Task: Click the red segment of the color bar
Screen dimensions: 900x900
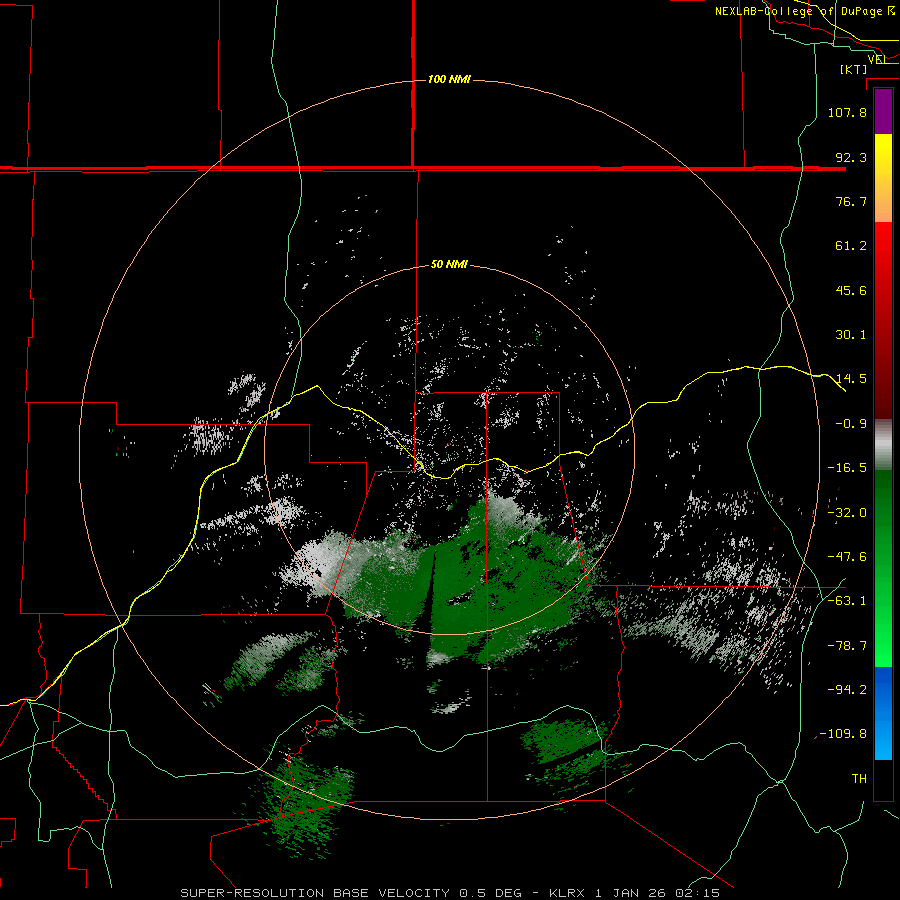Action: pos(883,320)
